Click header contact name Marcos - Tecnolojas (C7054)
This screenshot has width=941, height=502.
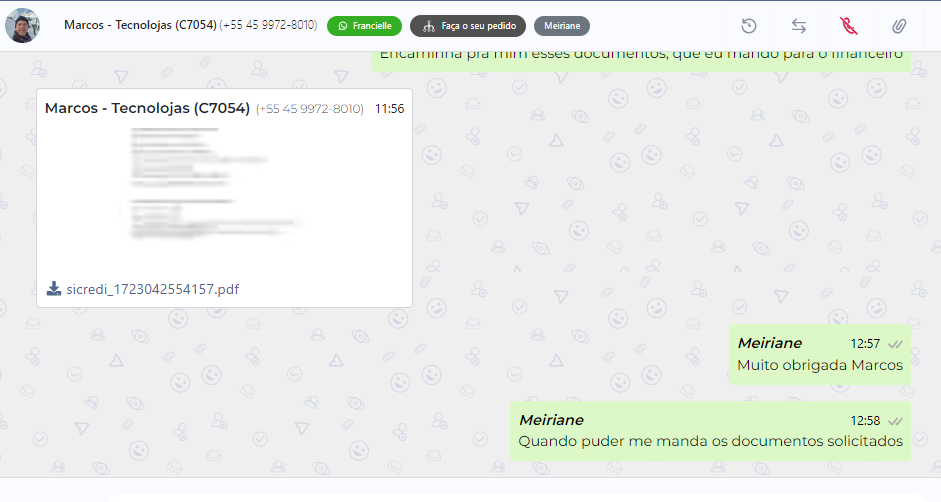coord(140,25)
